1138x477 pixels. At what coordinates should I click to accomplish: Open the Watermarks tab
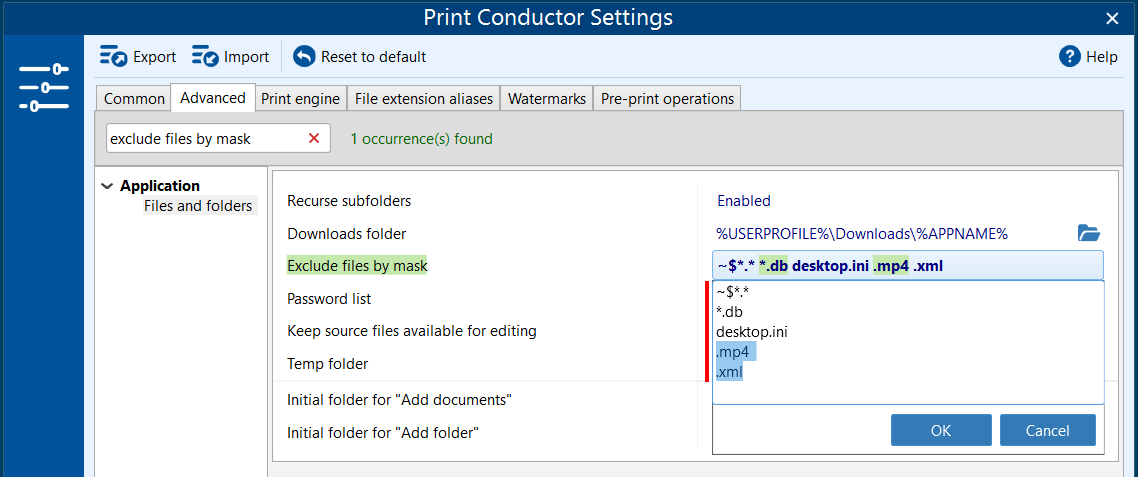click(x=546, y=98)
